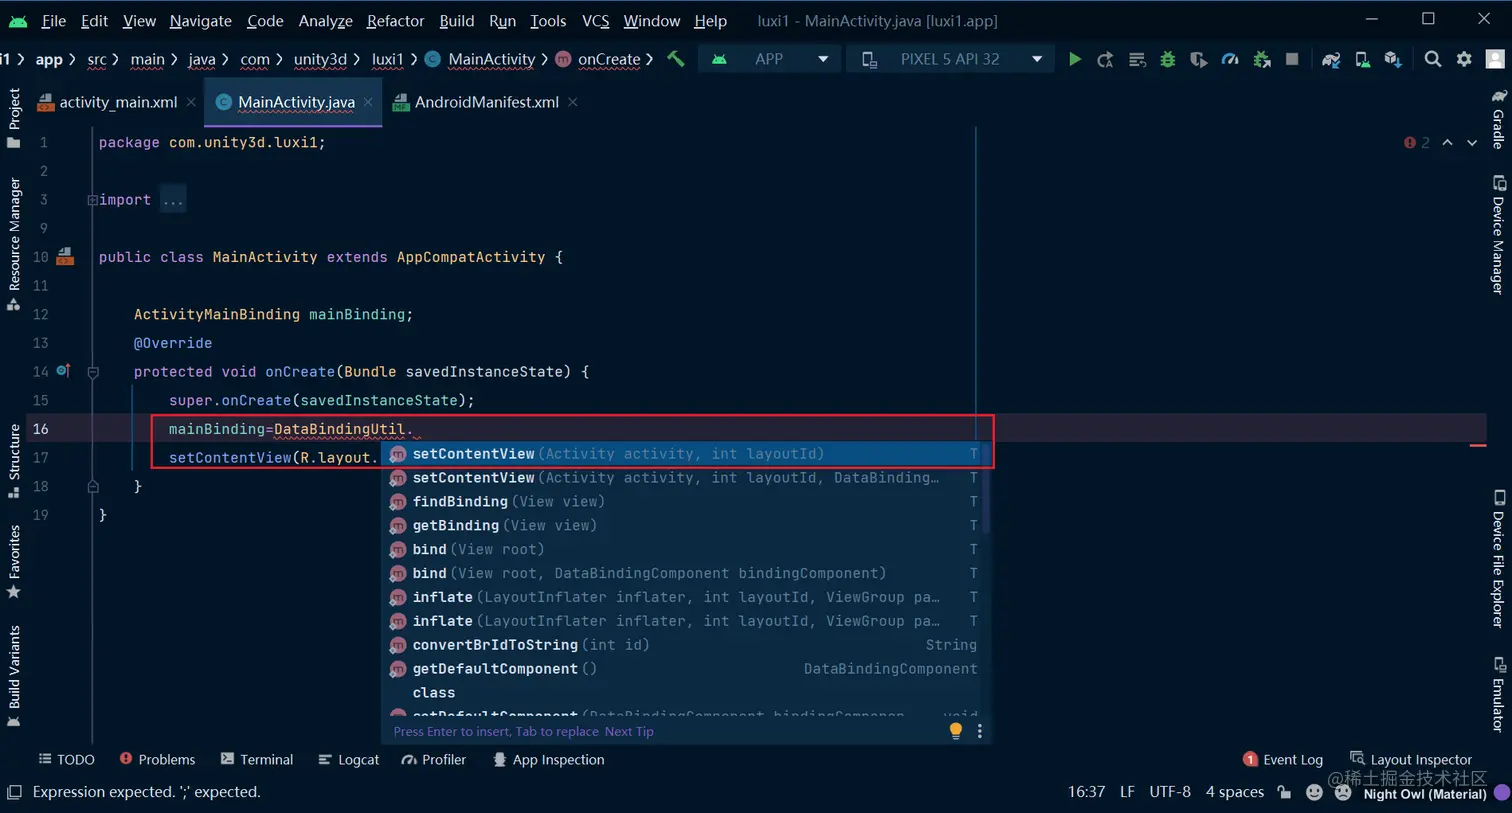Open the Profile app gauge icon
1512x813 pixels.
click(x=1230, y=59)
